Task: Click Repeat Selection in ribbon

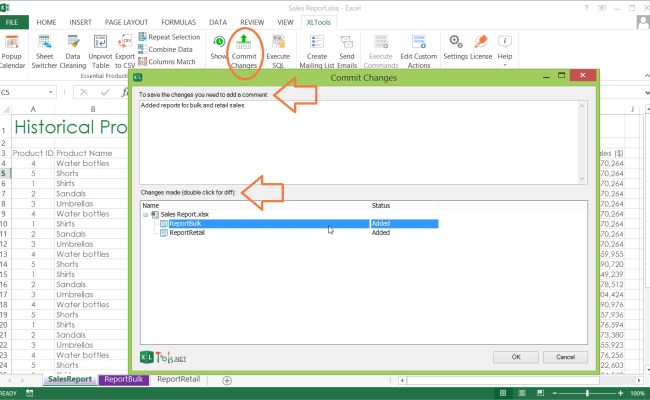Action: pyautogui.click(x=169, y=37)
